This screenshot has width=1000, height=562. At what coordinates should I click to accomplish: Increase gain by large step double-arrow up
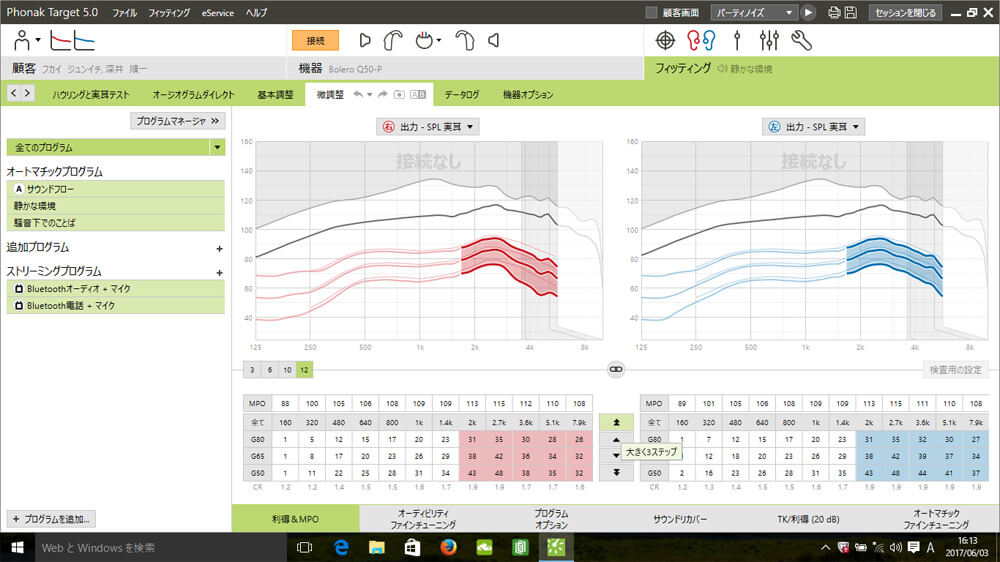(x=616, y=422)
